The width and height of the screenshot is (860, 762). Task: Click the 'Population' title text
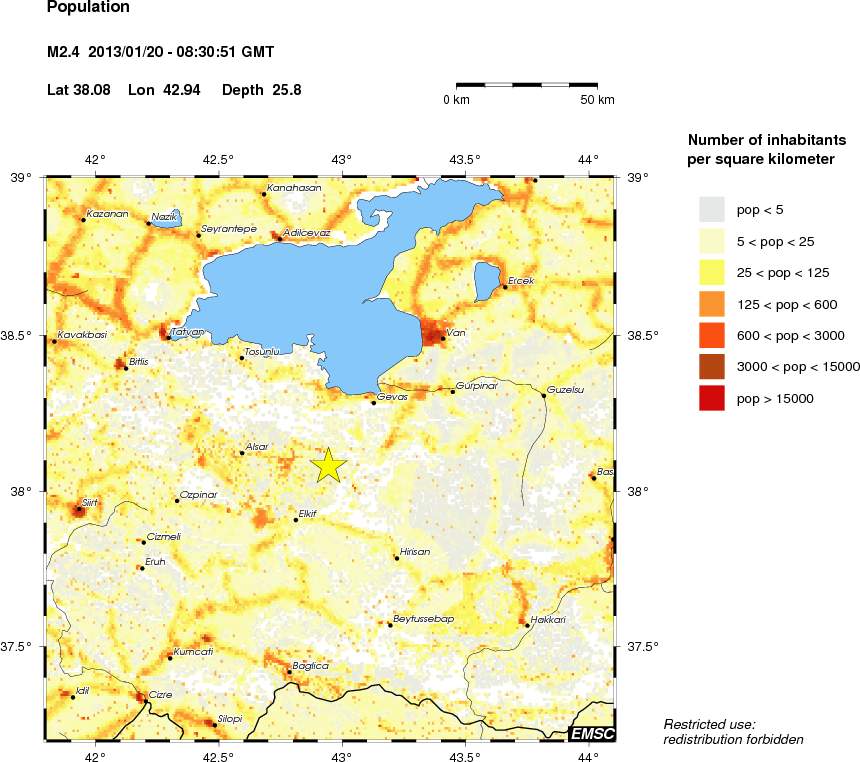(88, 8)
